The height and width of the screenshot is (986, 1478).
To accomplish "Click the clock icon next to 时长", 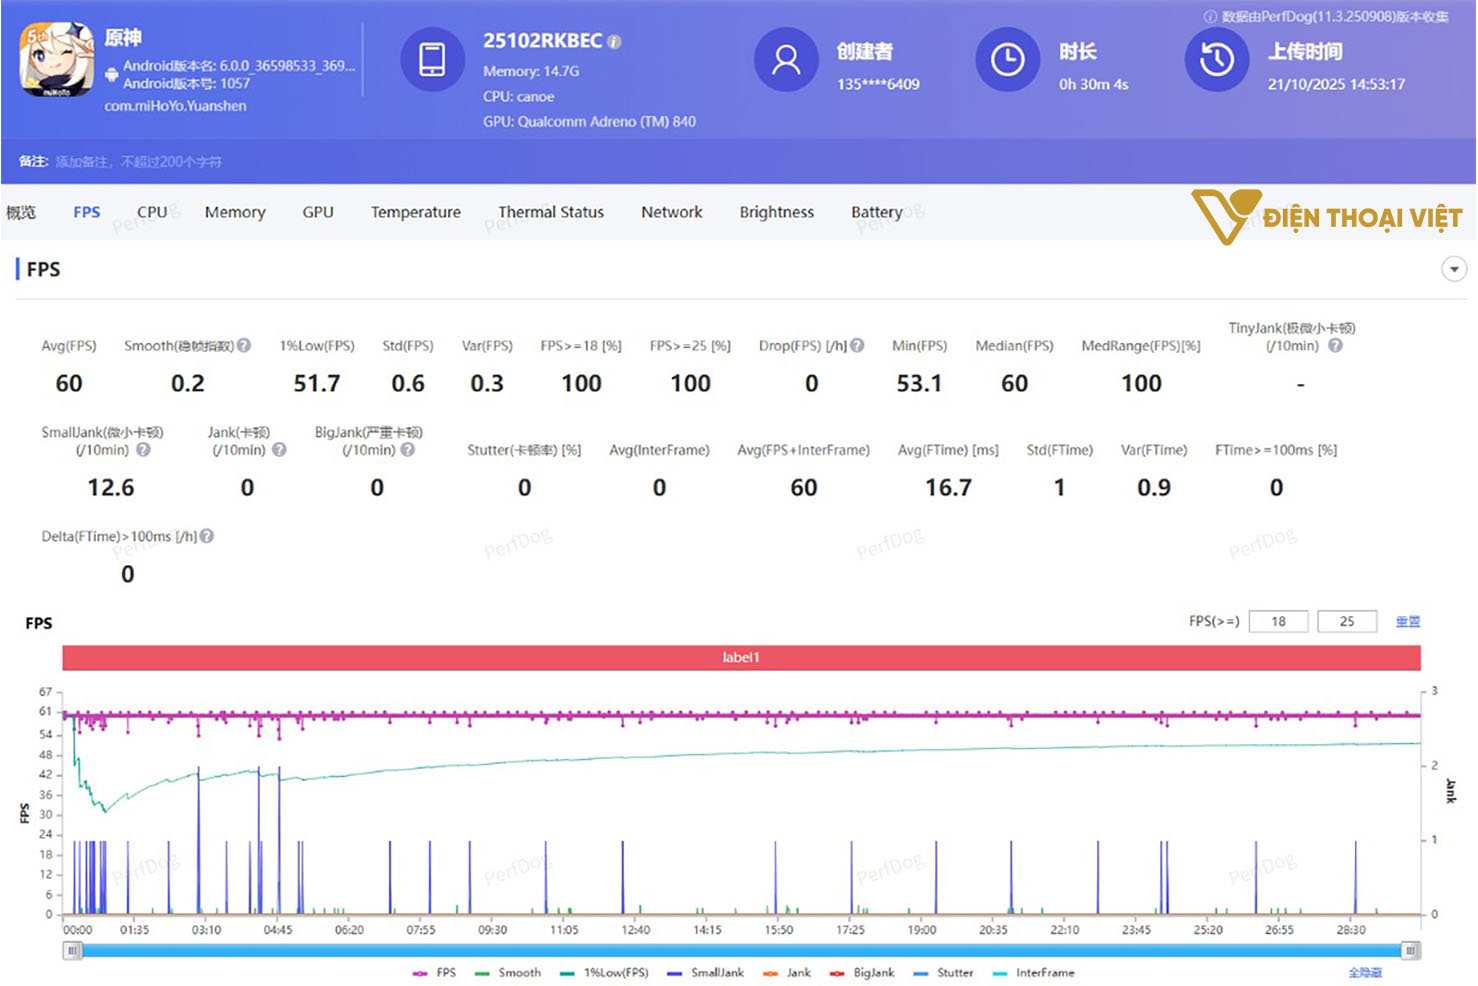I will point(1007,60).
